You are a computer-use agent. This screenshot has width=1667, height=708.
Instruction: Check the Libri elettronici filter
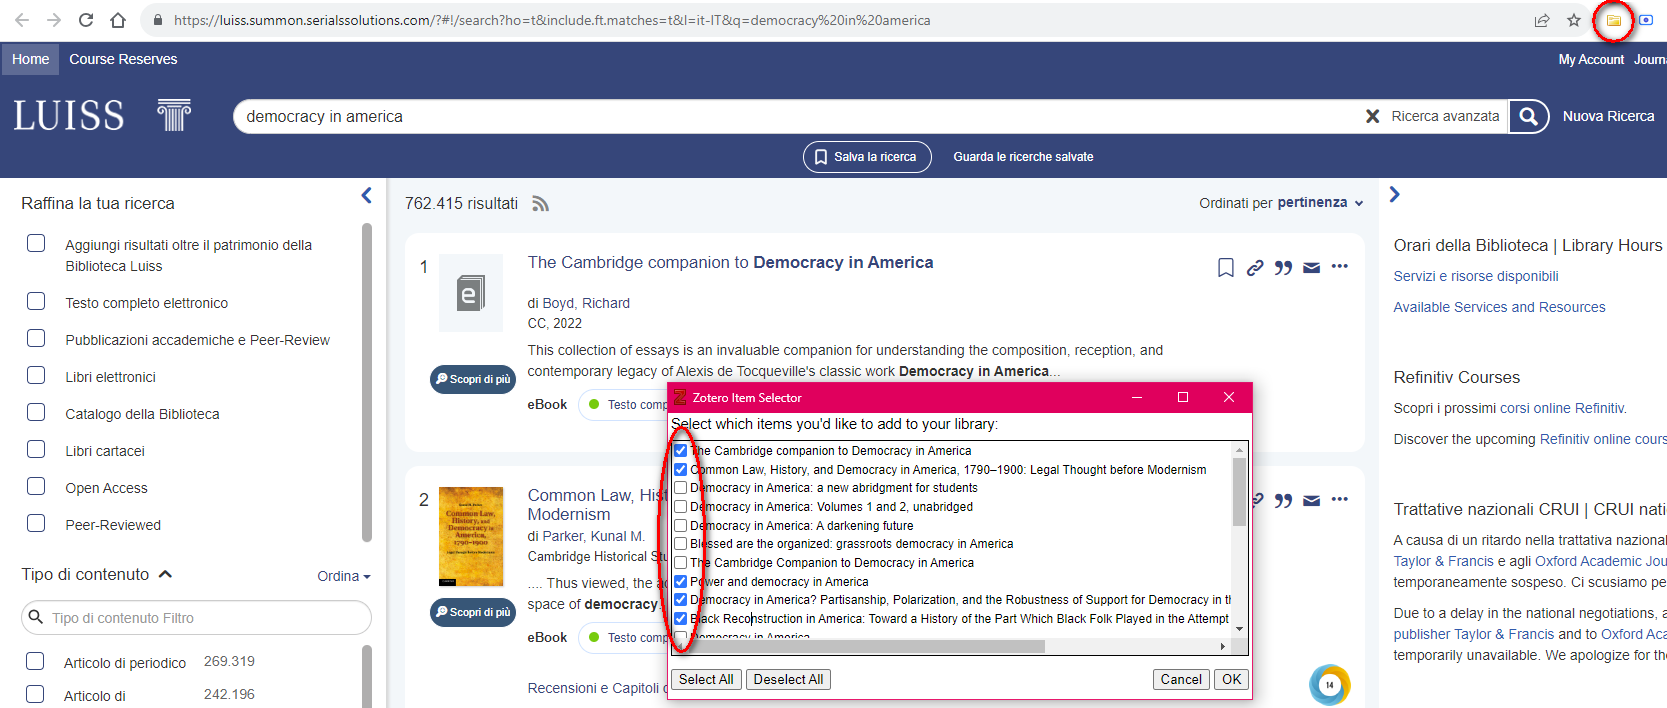tap(36, 376)
